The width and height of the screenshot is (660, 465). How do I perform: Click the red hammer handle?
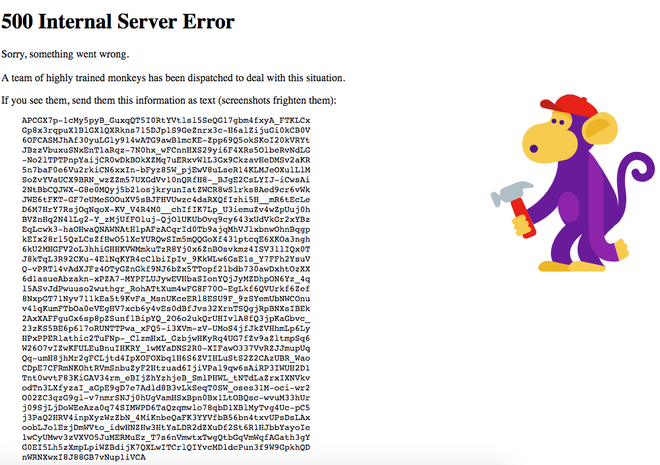(524, 218)
